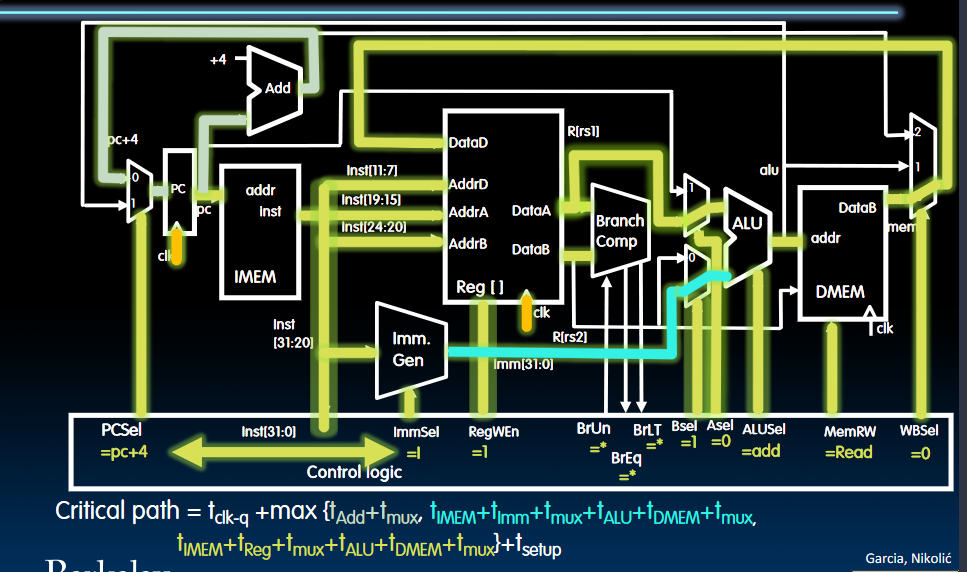Click the Branch Comp block

[x=620, y=231]
